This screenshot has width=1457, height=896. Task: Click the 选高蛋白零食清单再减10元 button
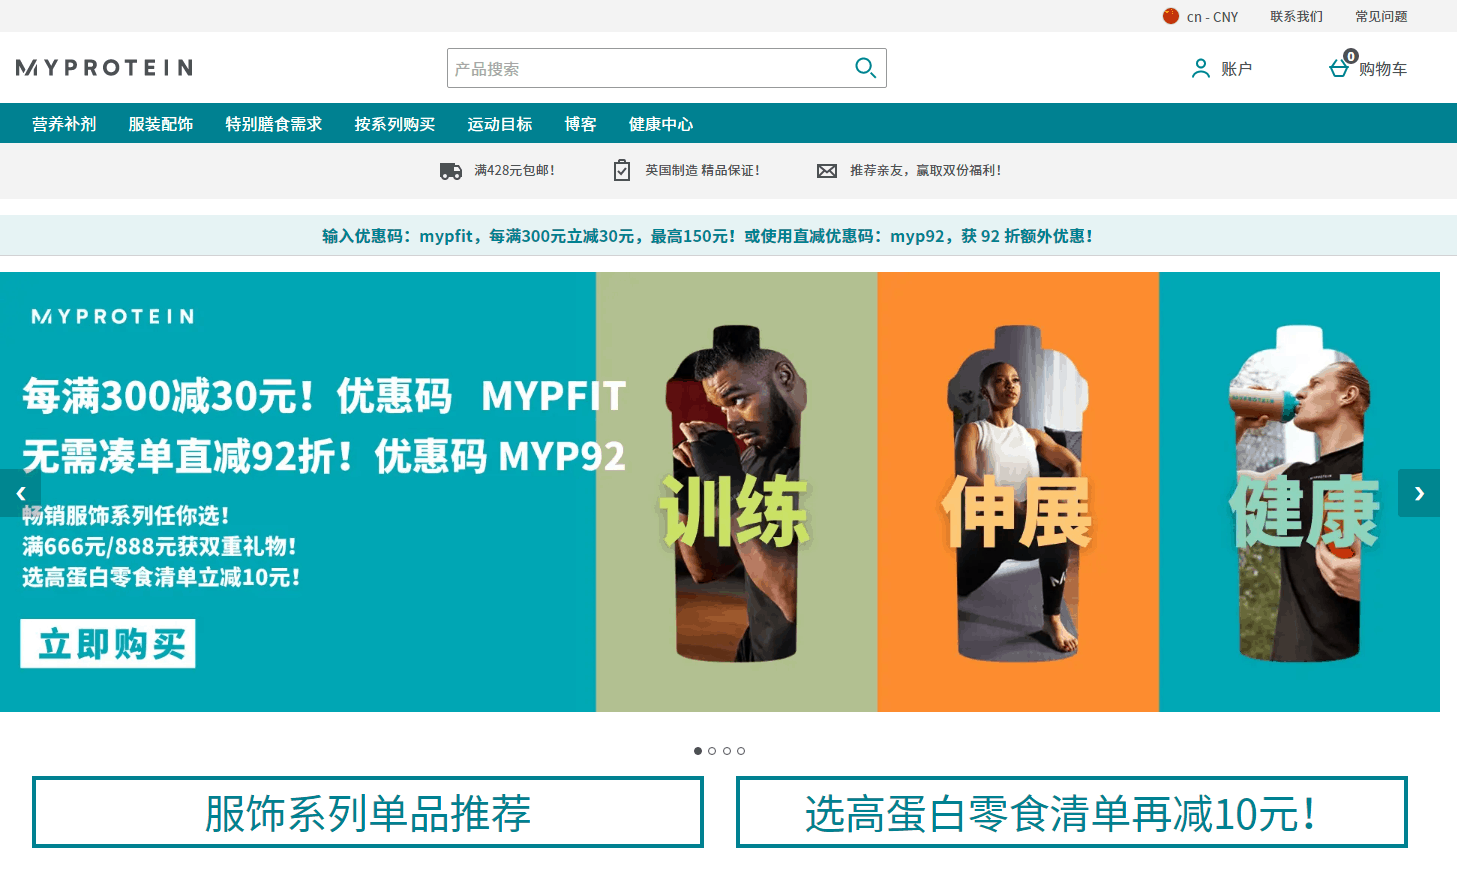pos(1072,813)
